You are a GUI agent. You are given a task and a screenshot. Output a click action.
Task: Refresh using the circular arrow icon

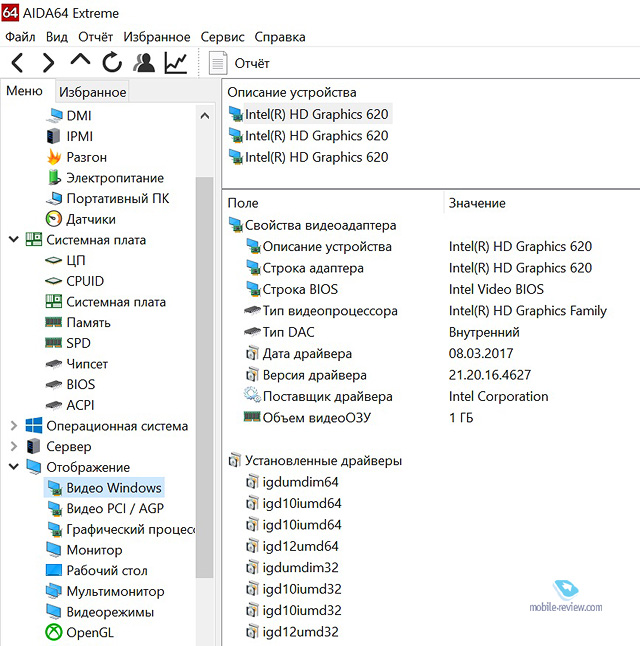tap(112, 63)
